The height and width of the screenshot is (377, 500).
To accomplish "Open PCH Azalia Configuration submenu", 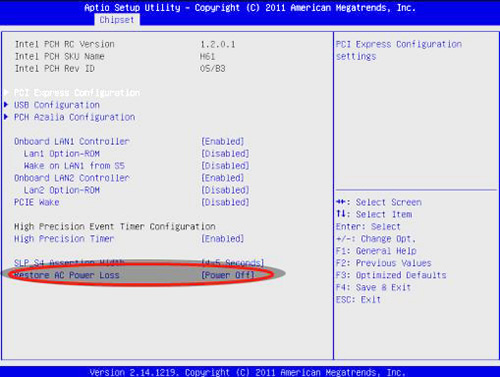I will point(75,117).
